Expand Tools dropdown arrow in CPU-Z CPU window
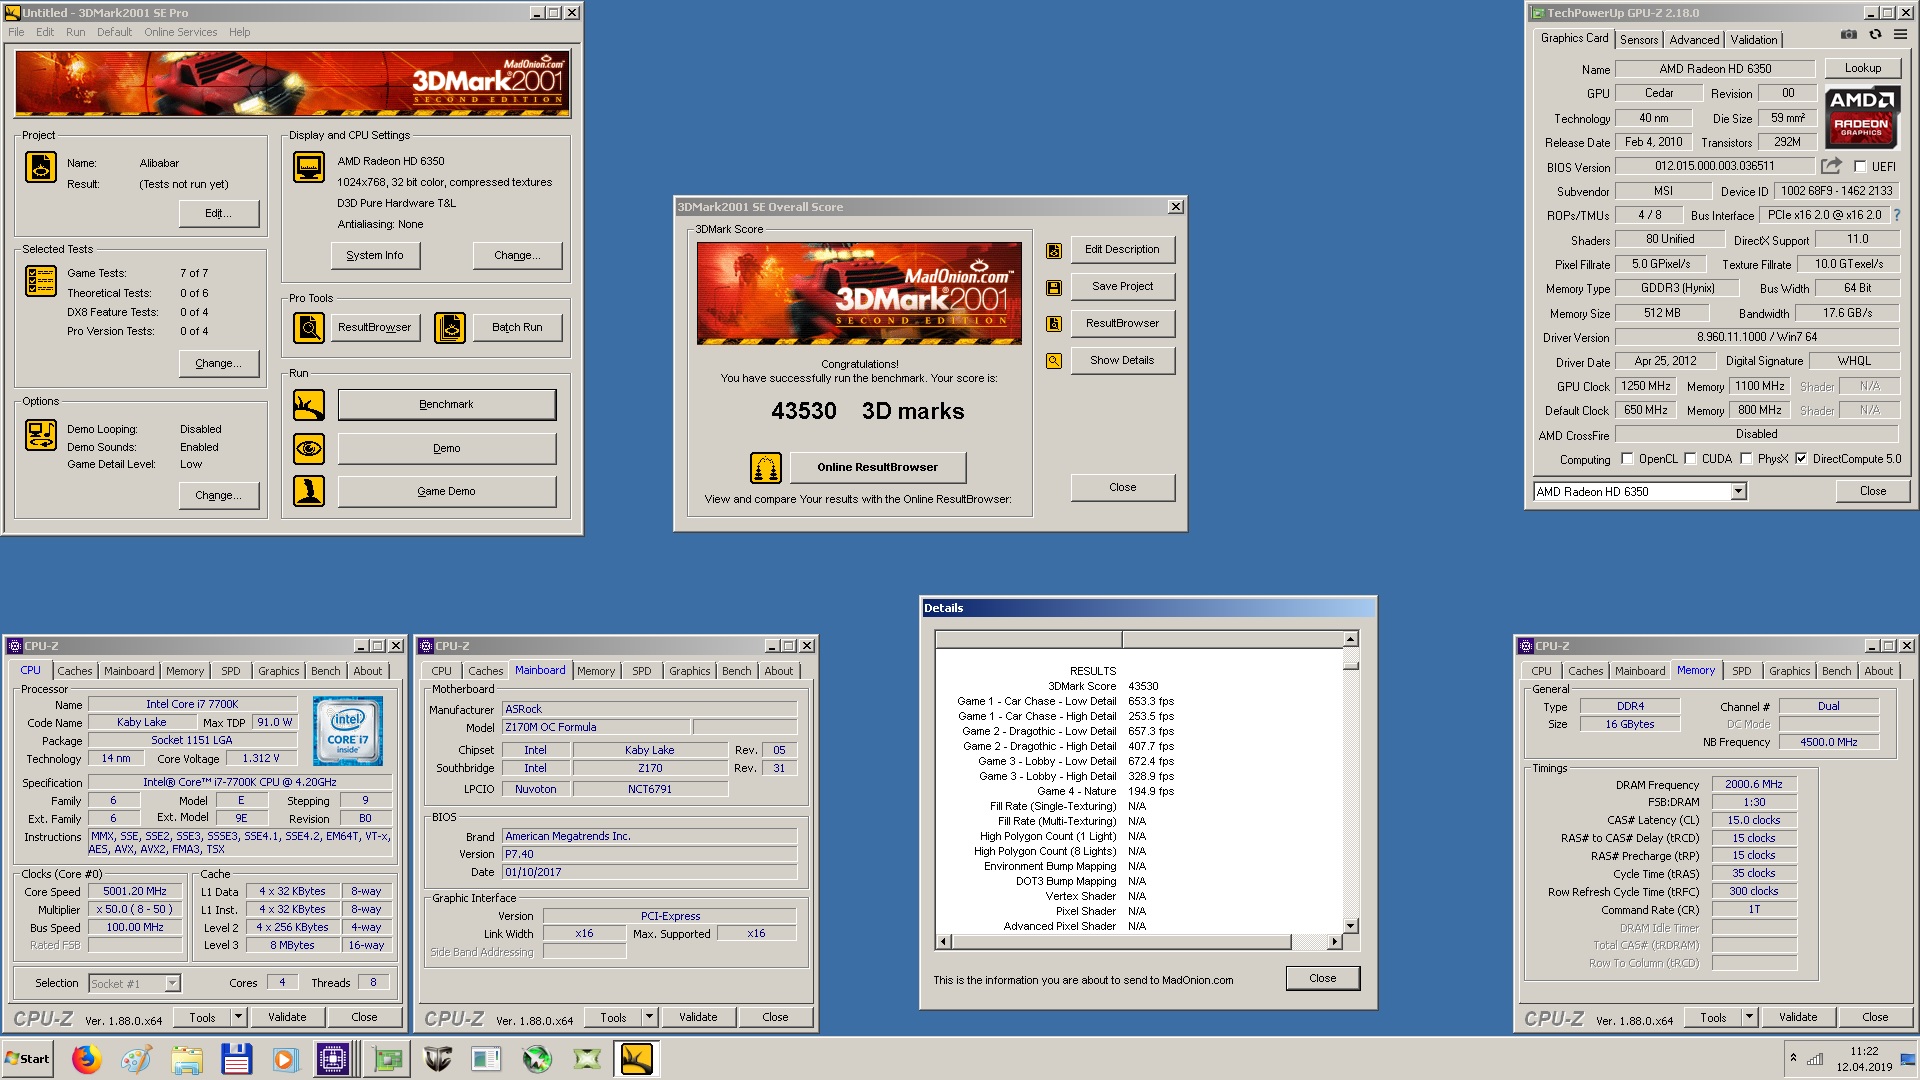The width and height of the screenshot is (1920, 1080). pos(238,1017)
